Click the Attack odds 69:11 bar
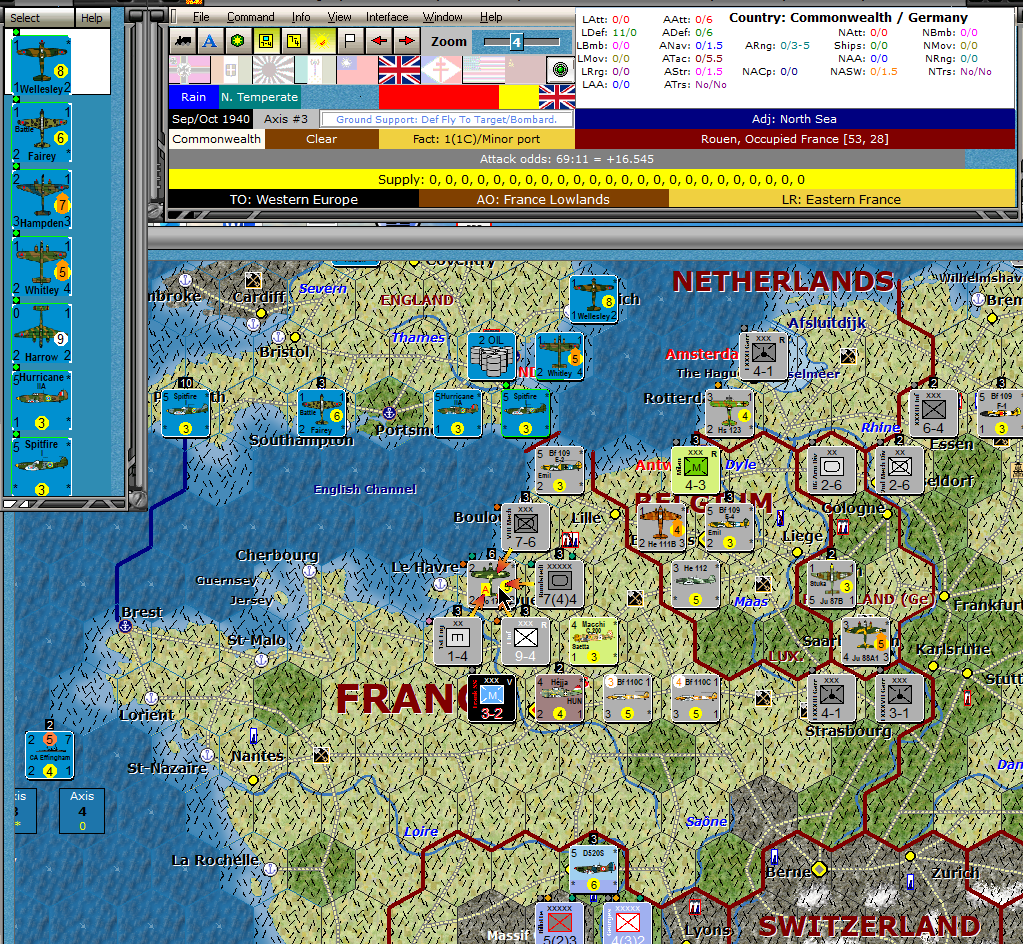 tap(566, 159)
